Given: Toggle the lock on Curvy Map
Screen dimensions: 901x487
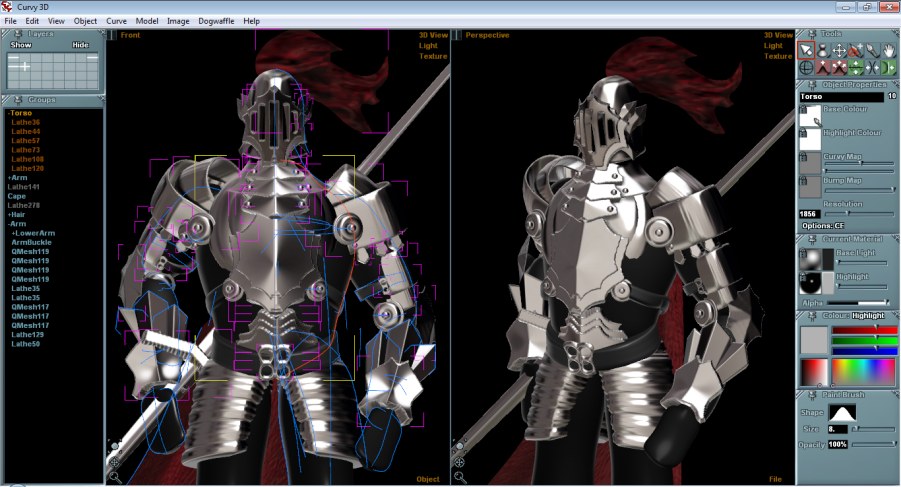Looking at the screenshot, I should 803,157.
